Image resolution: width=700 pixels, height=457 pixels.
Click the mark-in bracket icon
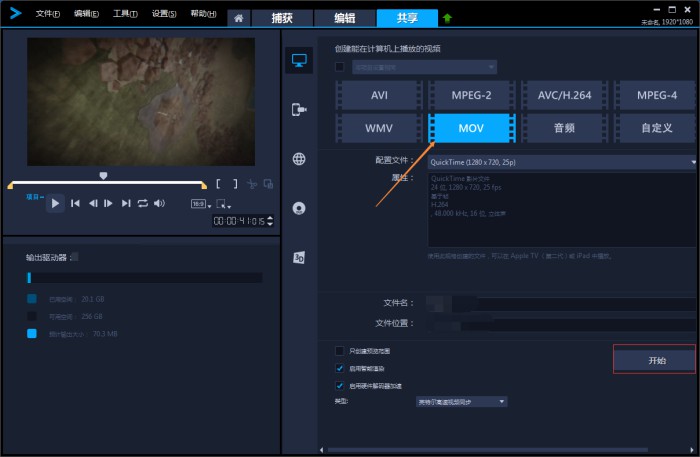(220, 184)
